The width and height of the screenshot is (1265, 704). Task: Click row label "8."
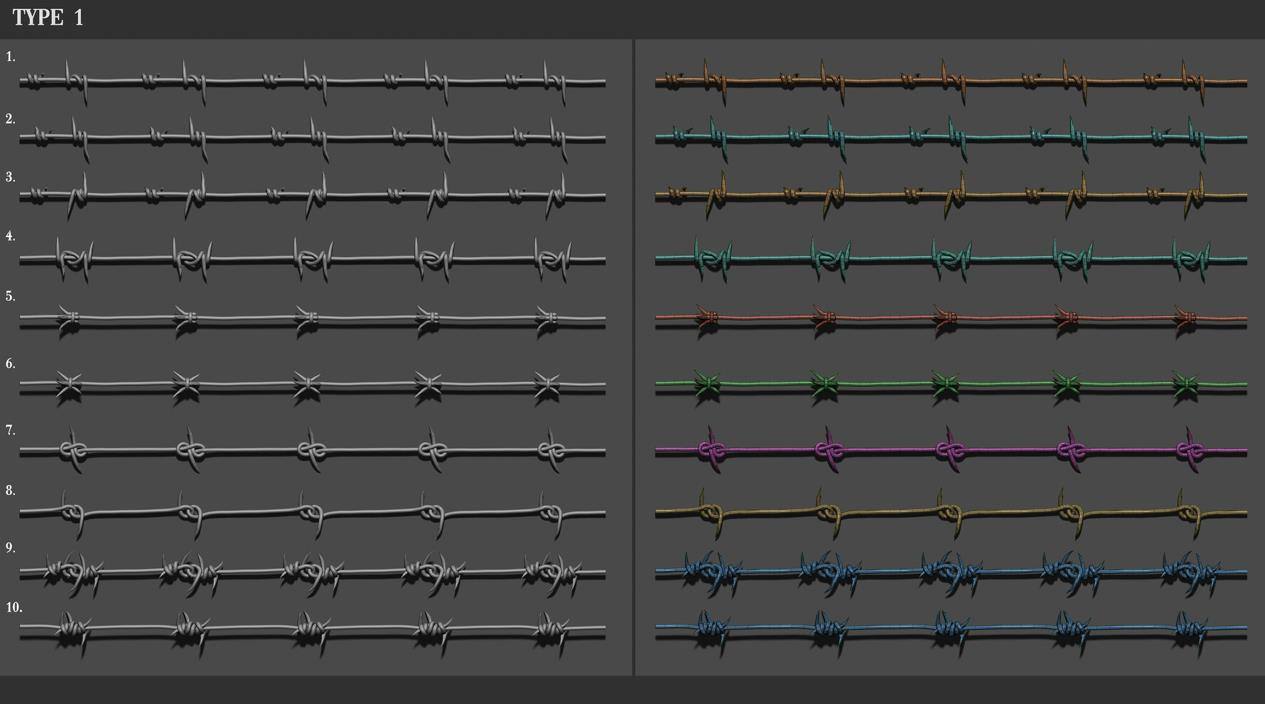pos(10,491)
